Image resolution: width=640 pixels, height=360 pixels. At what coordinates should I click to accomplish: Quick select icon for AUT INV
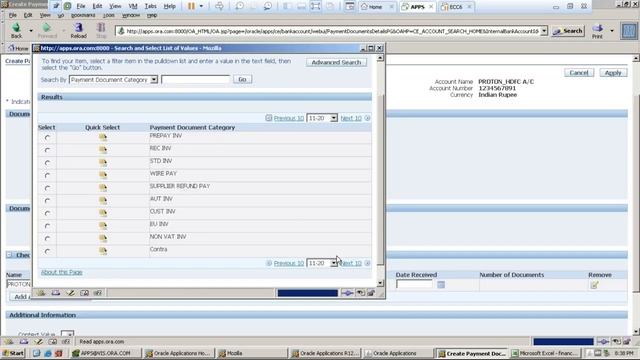point(103,200)
